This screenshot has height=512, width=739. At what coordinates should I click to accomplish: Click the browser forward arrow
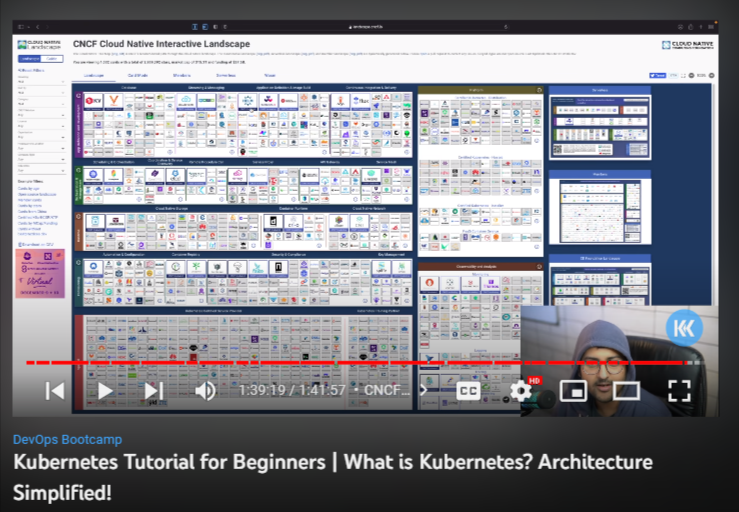(x=47, y=27)
